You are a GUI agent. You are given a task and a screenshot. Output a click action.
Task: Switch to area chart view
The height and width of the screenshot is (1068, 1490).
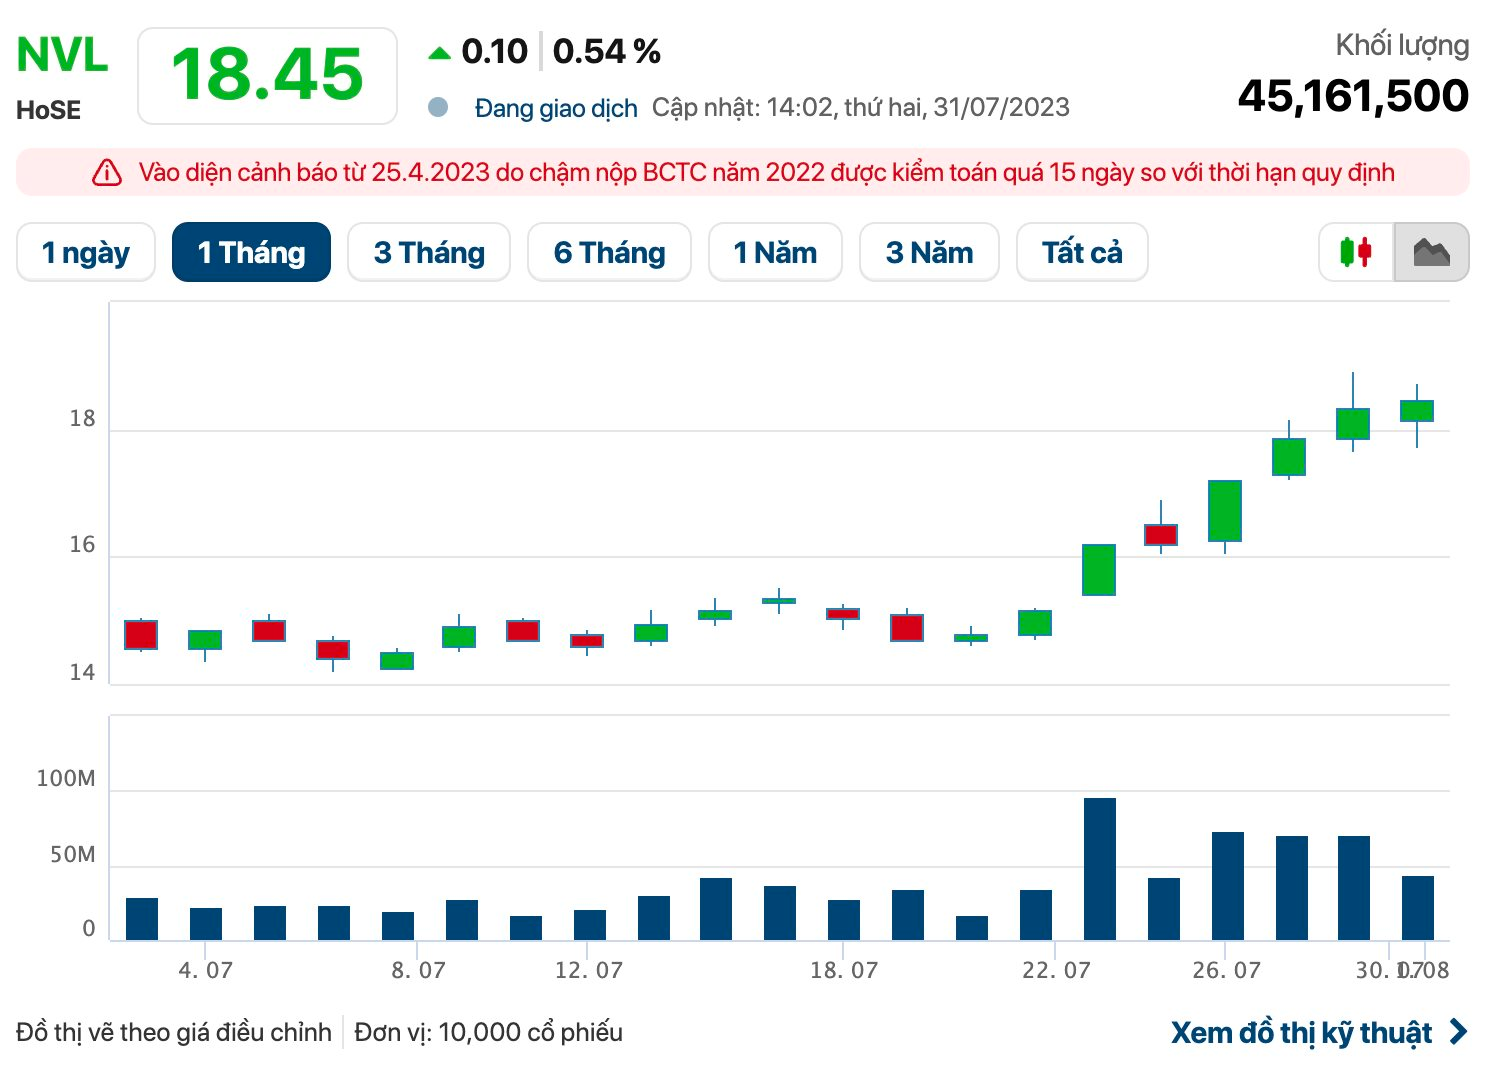(1432, 252)
